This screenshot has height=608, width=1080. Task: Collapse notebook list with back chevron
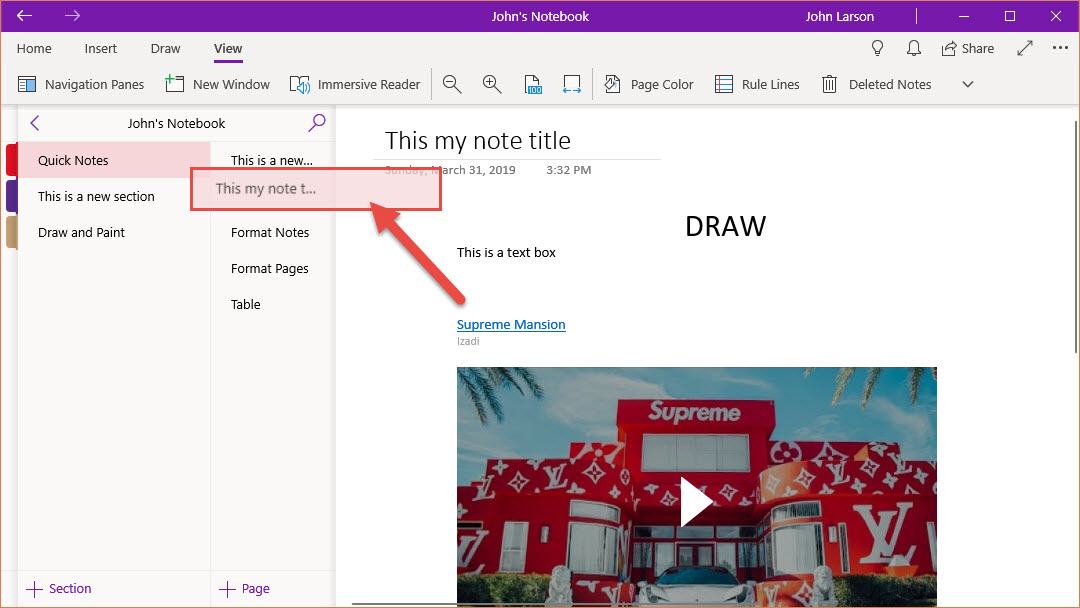(35, 123)
